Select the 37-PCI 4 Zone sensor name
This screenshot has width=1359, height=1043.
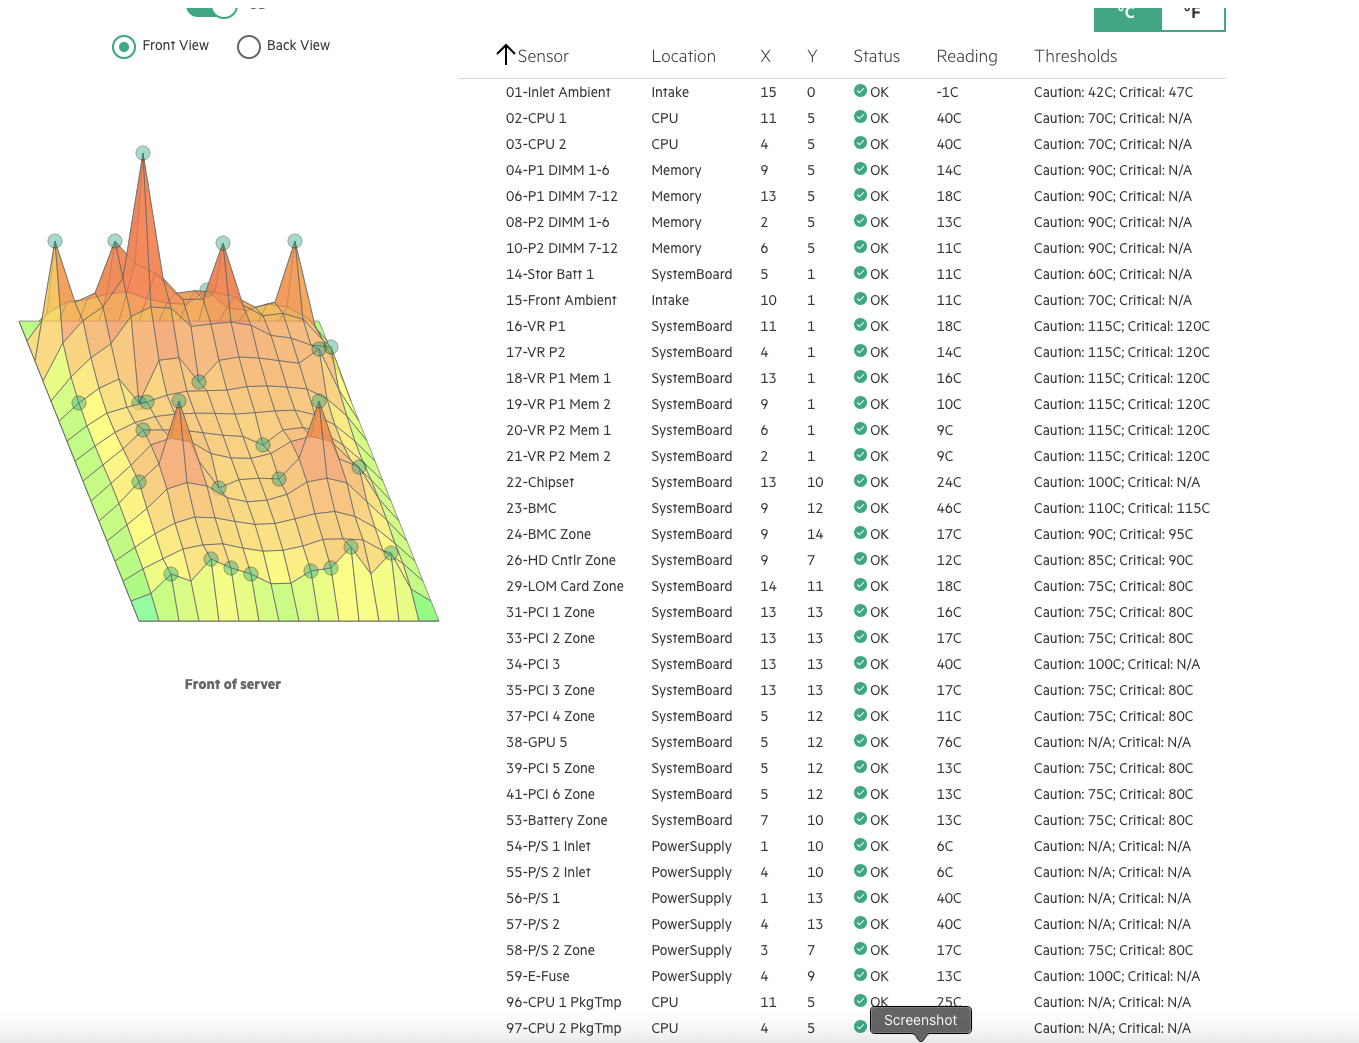(550, 716)
